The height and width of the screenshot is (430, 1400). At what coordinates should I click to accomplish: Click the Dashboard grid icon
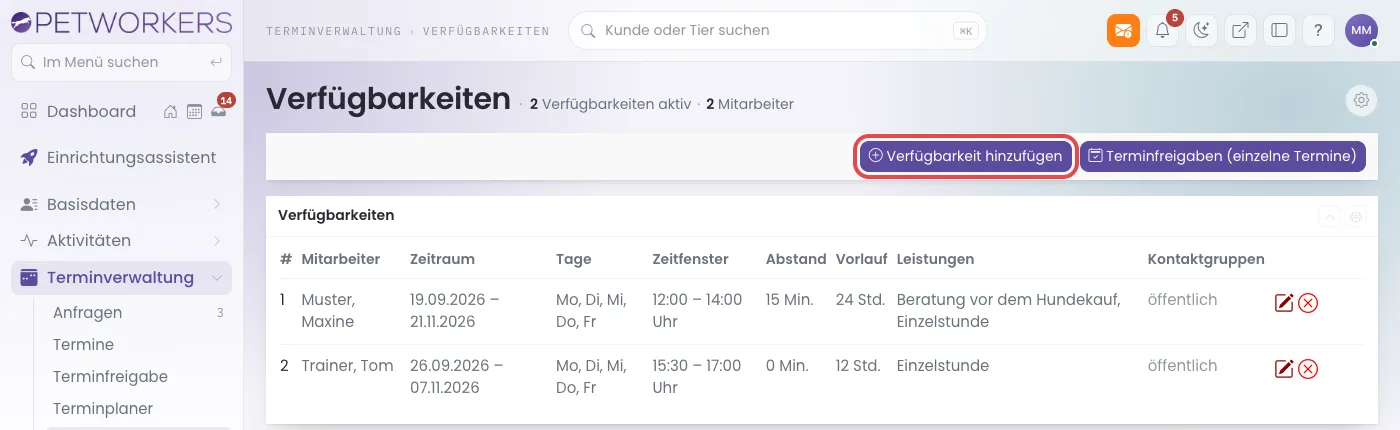[x=29, y=111]
